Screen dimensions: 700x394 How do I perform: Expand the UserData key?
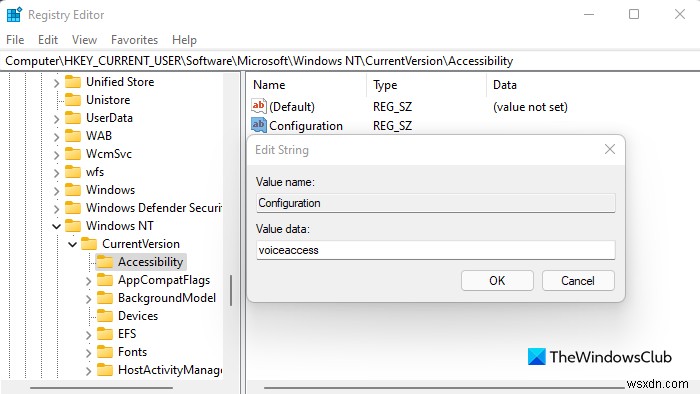click(x=56, y=119)
